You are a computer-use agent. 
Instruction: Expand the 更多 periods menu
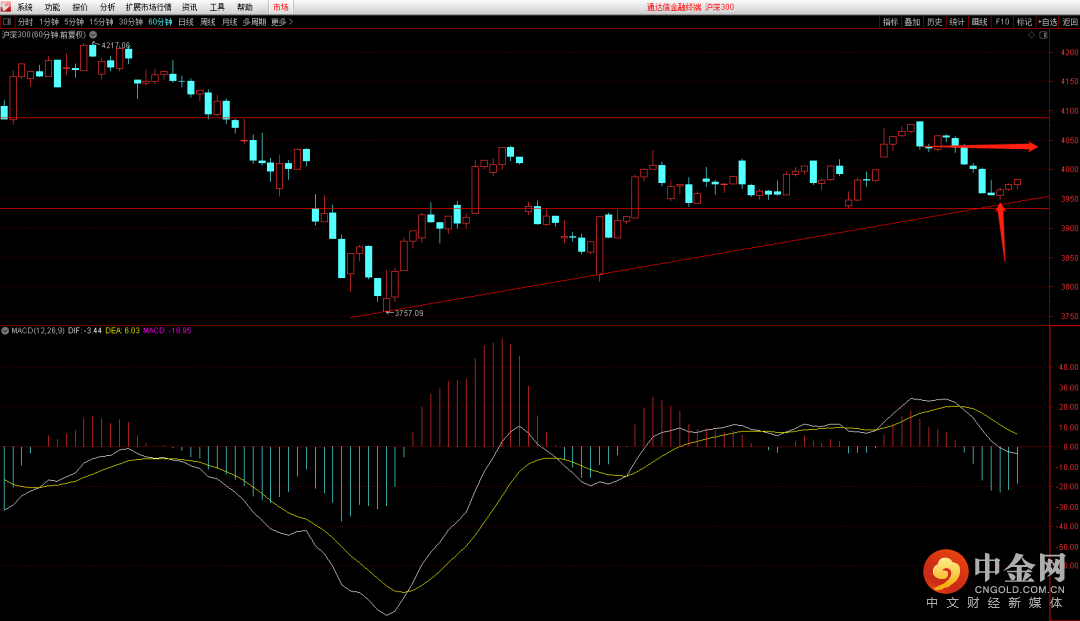pos(281,21)
